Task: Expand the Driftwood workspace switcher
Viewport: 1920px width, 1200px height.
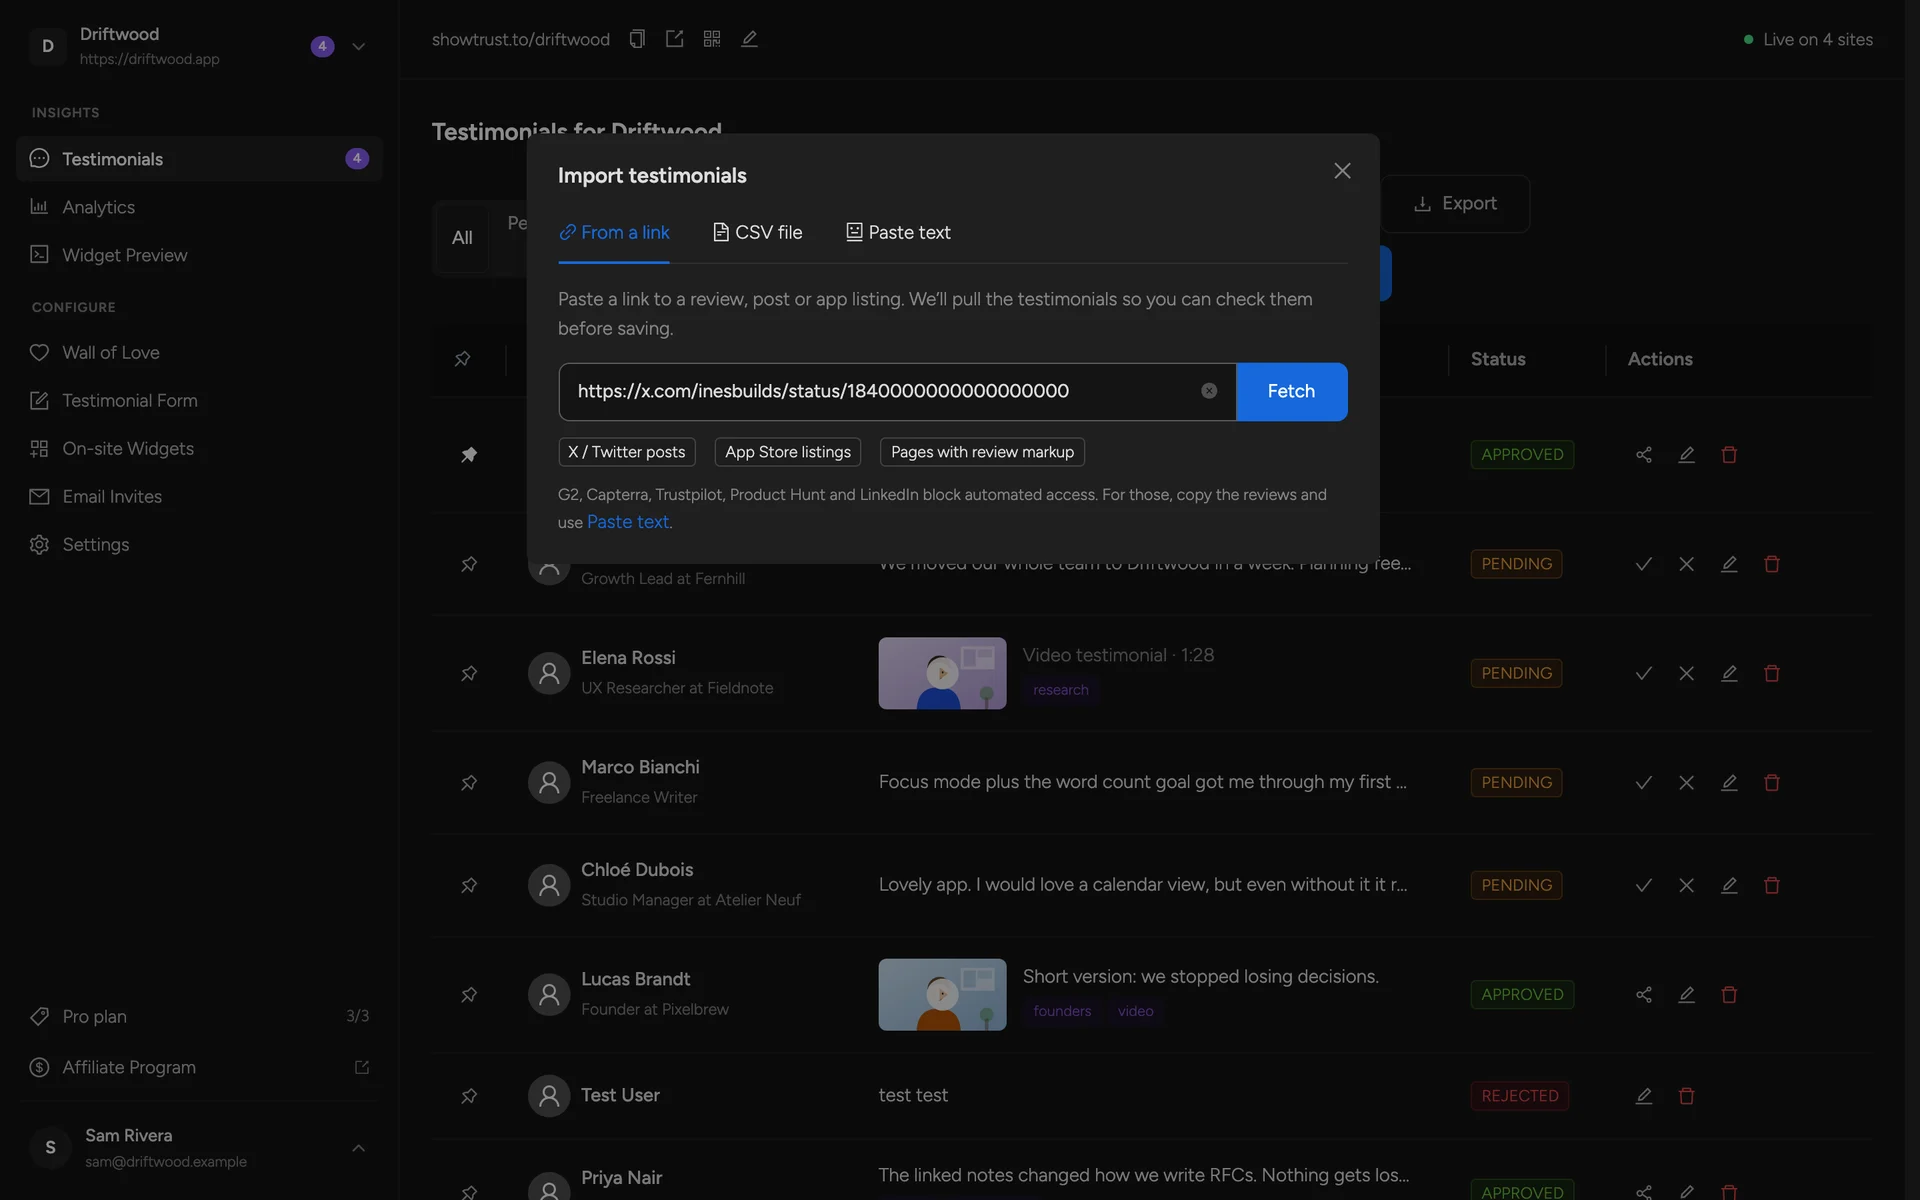Action: point(359,47)
